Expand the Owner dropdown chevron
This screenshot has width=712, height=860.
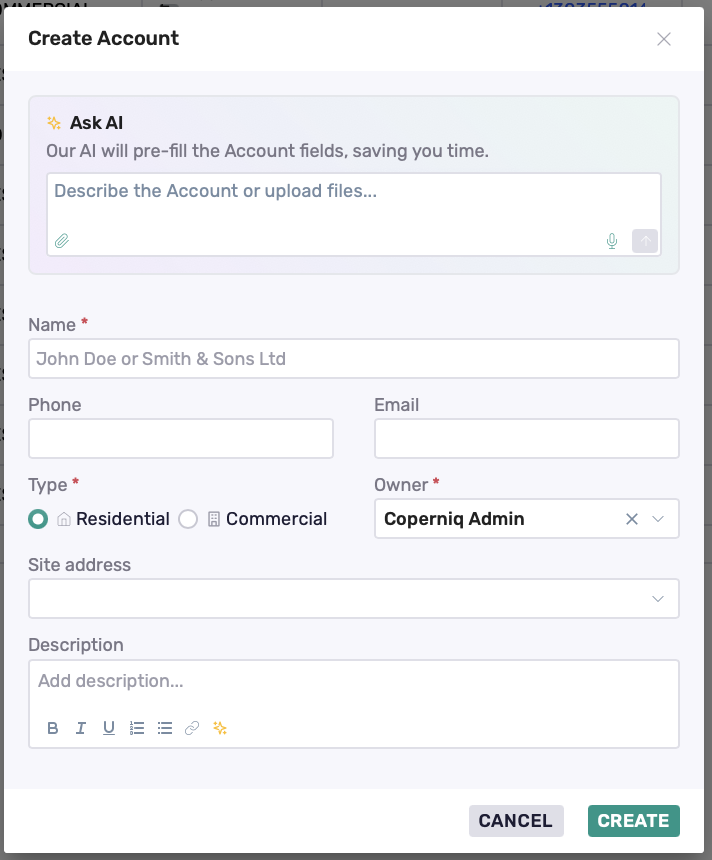[658, 519]
